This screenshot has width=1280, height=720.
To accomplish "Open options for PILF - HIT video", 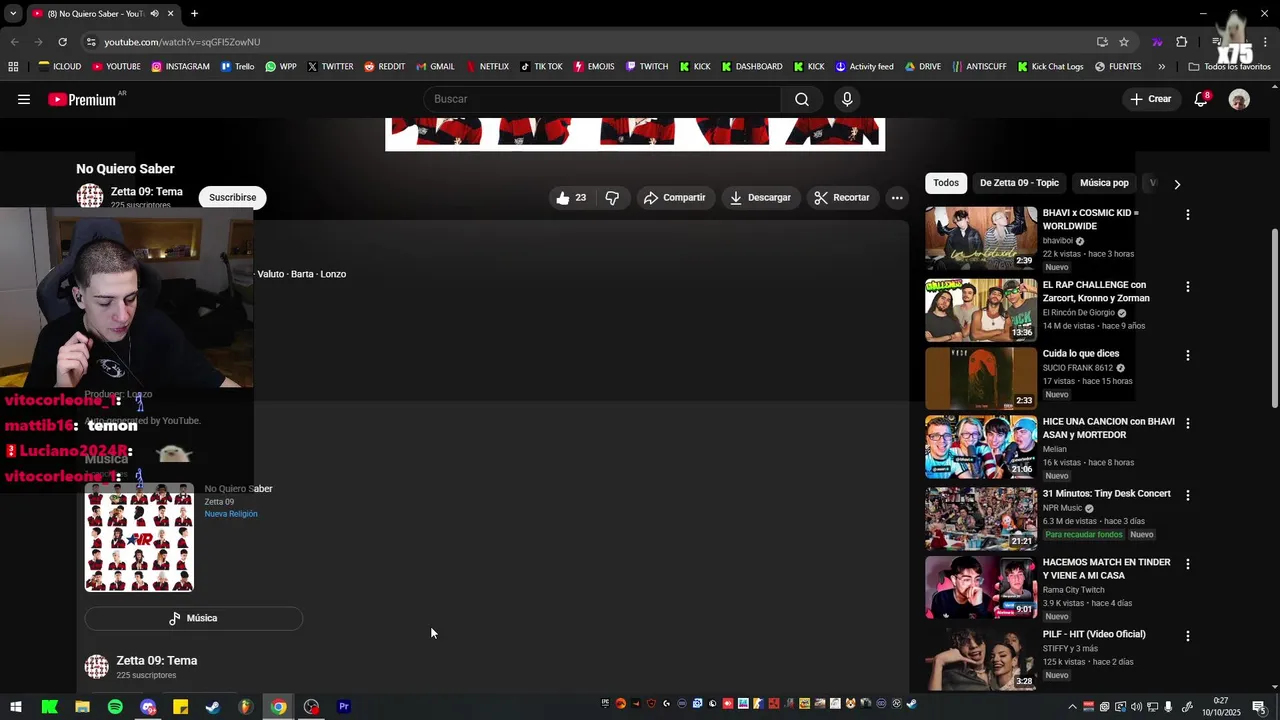I will tap(1187, 636).
